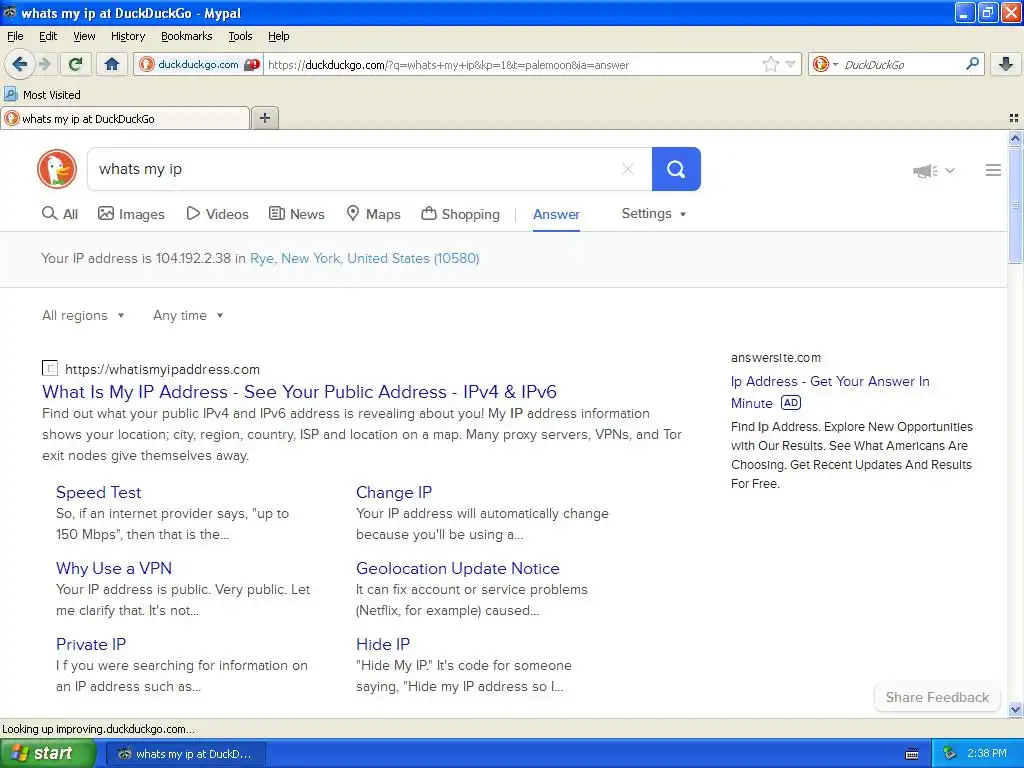This screenshot has height=768, width=1024.
Task: Expand the Settings dropdown
Action: click(654, 214)
